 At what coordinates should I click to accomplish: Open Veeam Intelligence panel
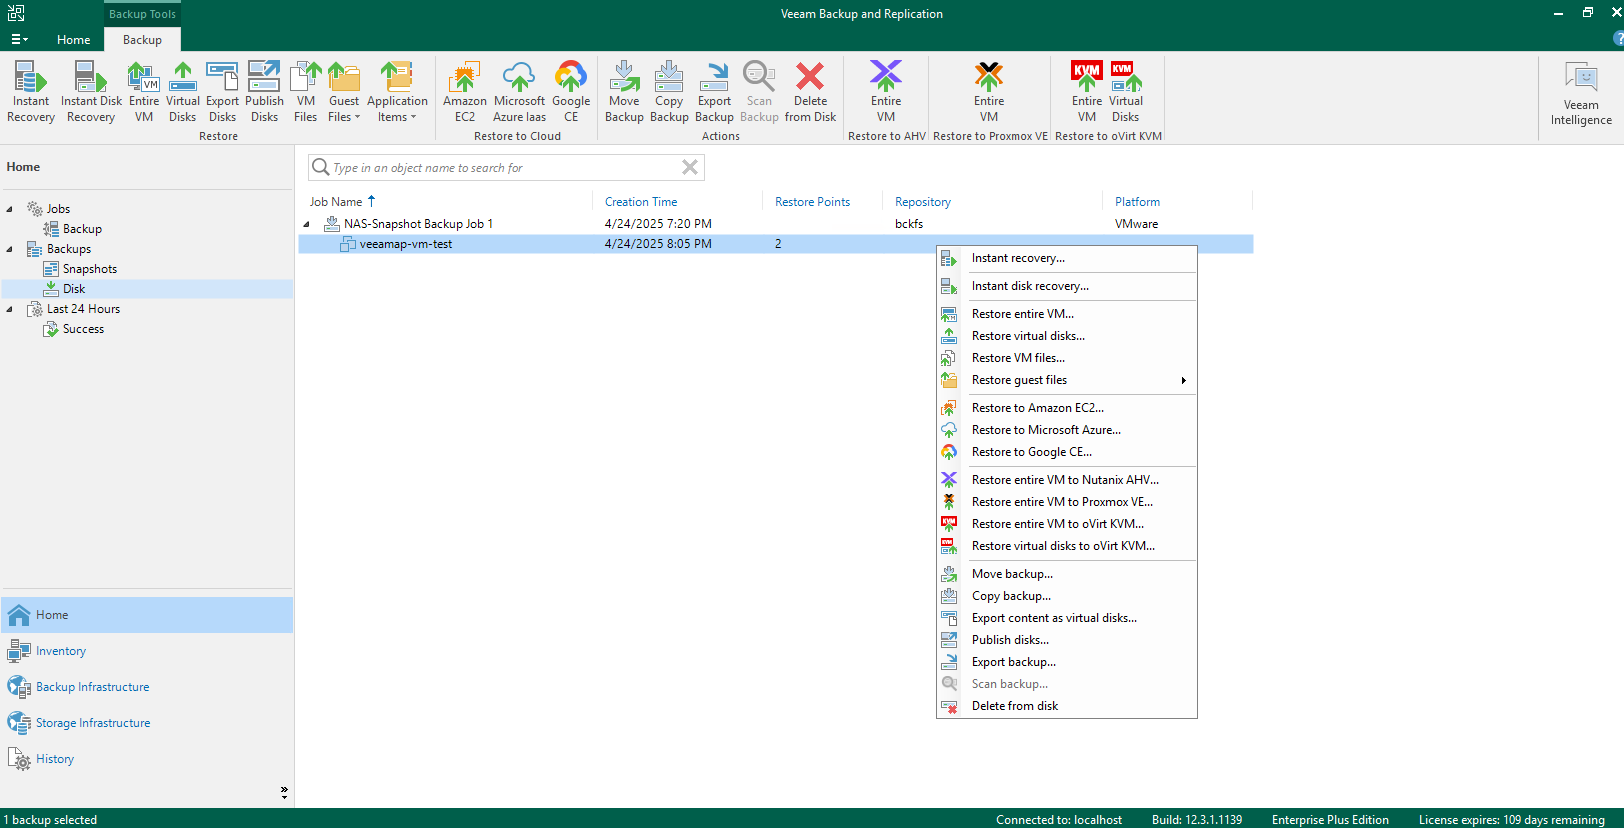[x=1581, y=94]
